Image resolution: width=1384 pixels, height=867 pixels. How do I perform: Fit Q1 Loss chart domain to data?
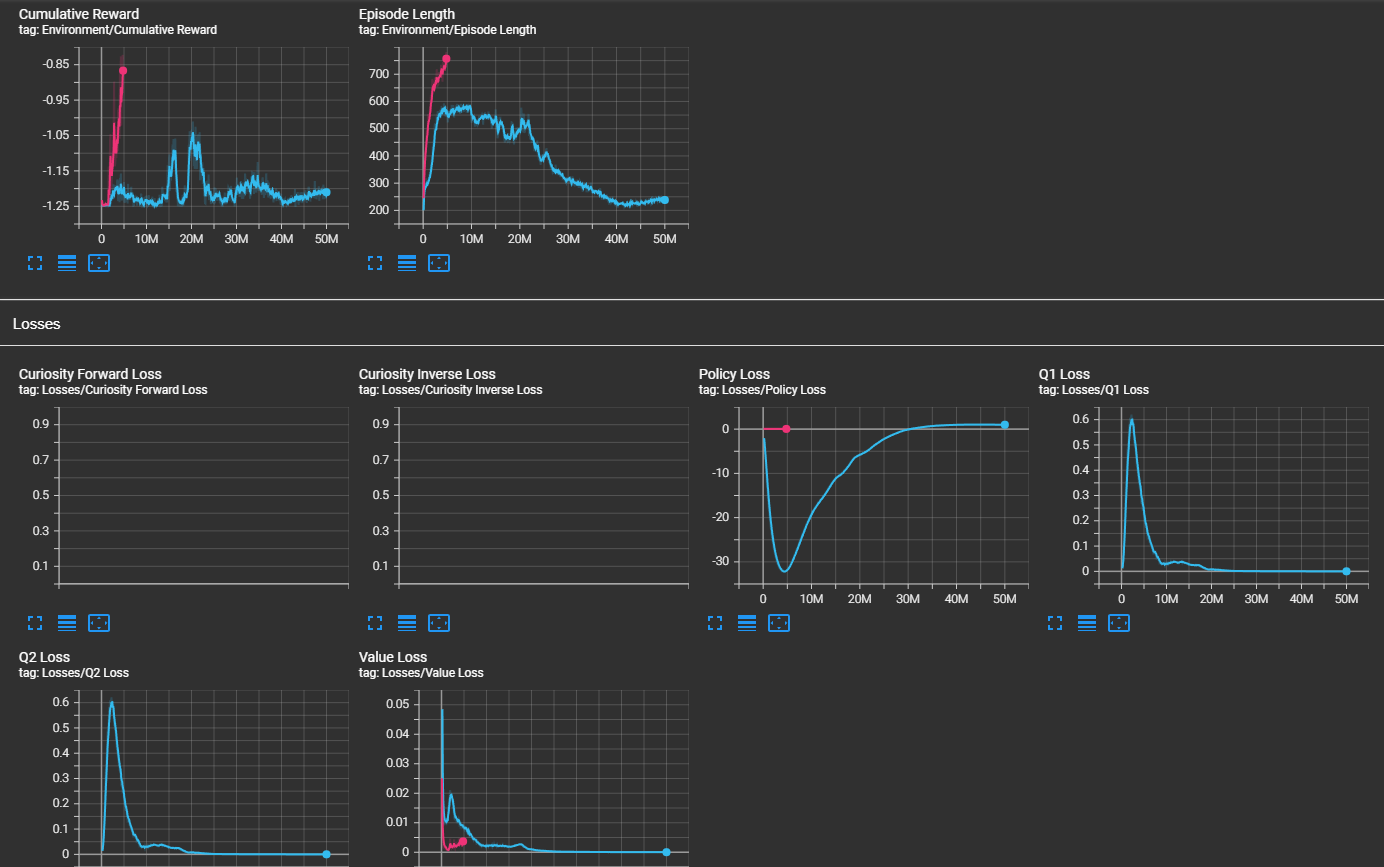point(1119,623)
